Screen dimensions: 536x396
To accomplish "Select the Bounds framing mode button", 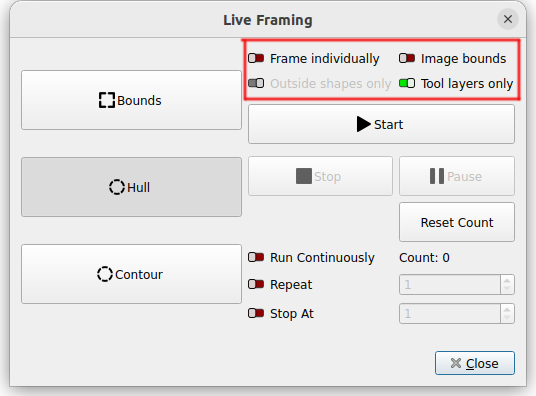I will tap(131, 100).
